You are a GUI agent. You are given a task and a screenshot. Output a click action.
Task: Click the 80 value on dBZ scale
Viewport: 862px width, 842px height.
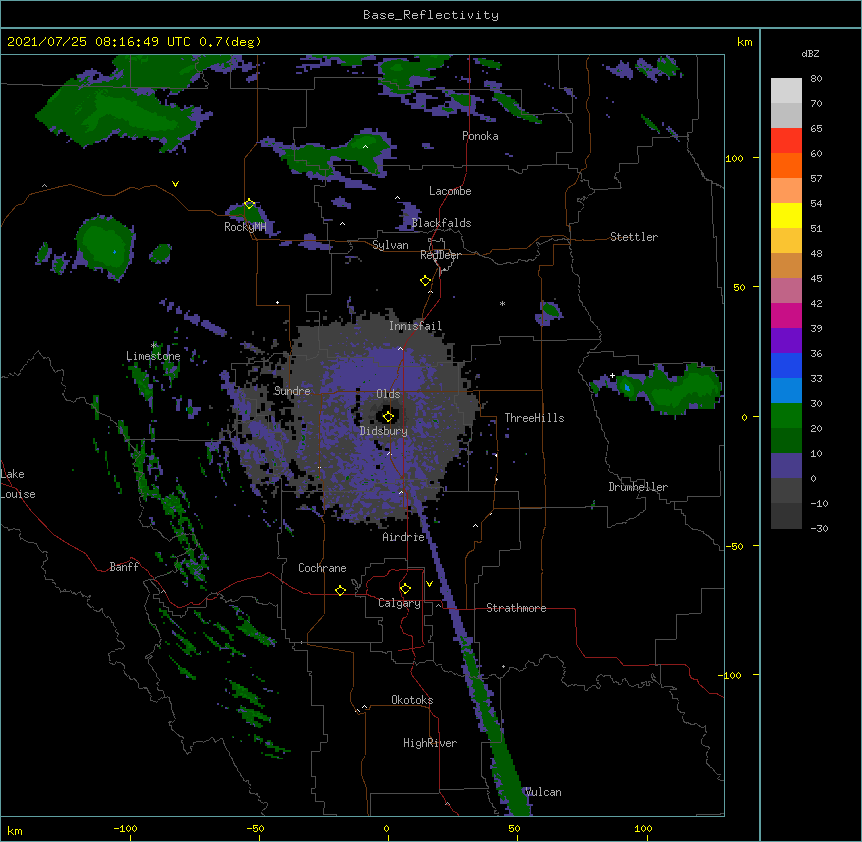(x=816, y=79)
